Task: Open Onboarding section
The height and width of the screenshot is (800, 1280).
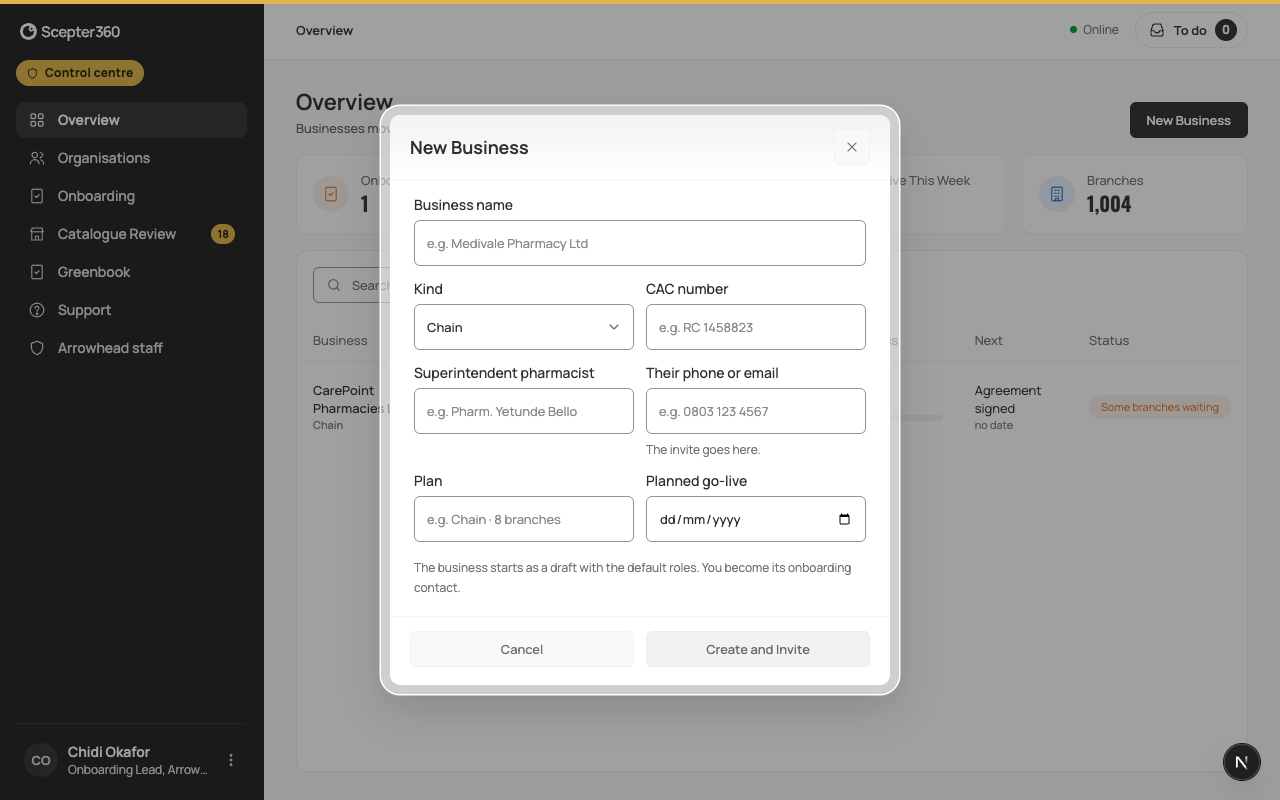Action: pos(131,196)
